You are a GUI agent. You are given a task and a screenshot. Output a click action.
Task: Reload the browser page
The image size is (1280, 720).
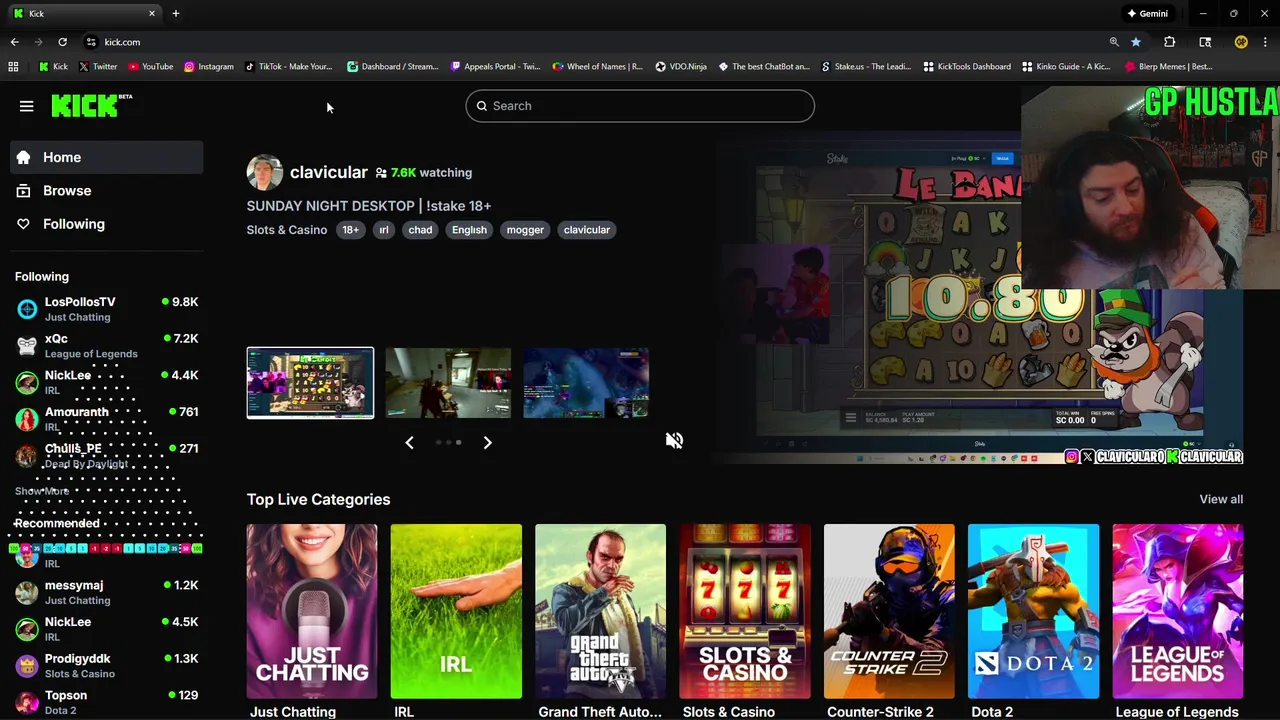click(x=62, y=42)
